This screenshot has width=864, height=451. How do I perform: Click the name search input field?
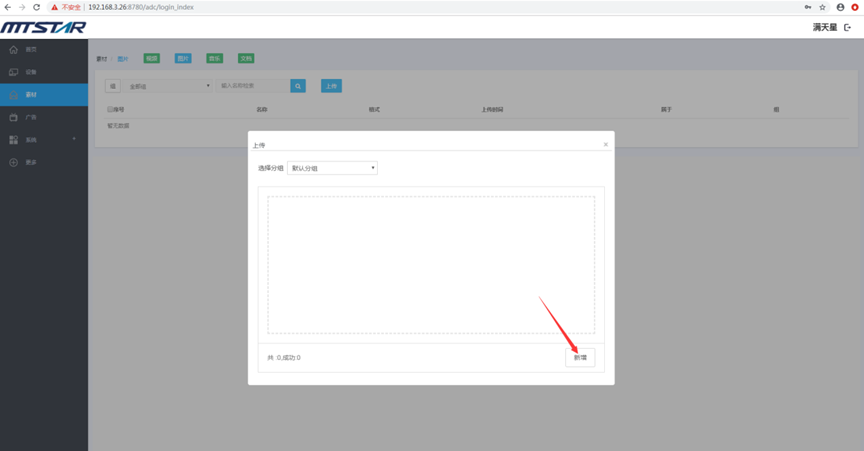point(253,86)
